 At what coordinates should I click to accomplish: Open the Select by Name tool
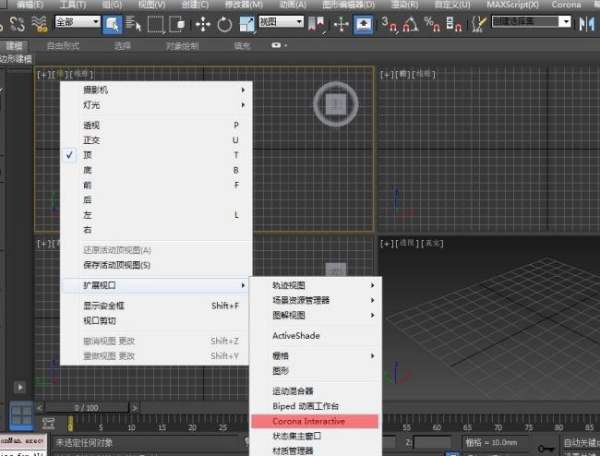133,24
